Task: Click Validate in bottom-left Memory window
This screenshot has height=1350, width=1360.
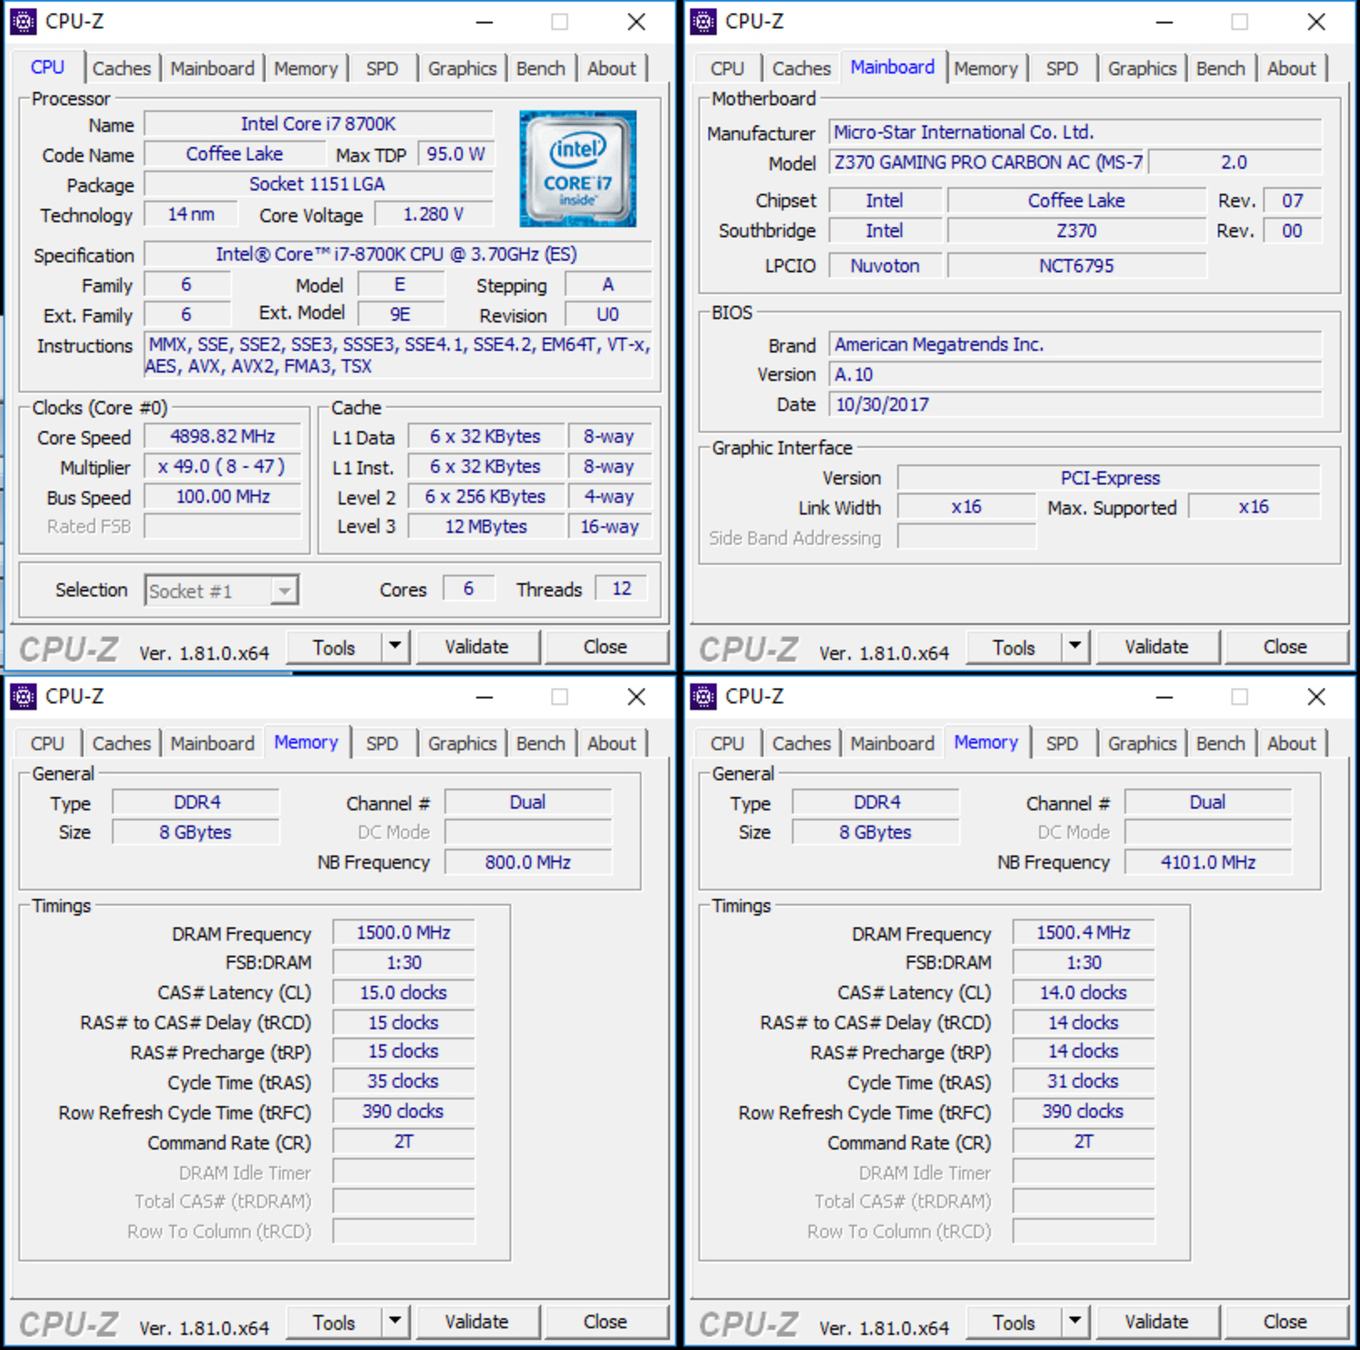Action: coord(477,1322)
